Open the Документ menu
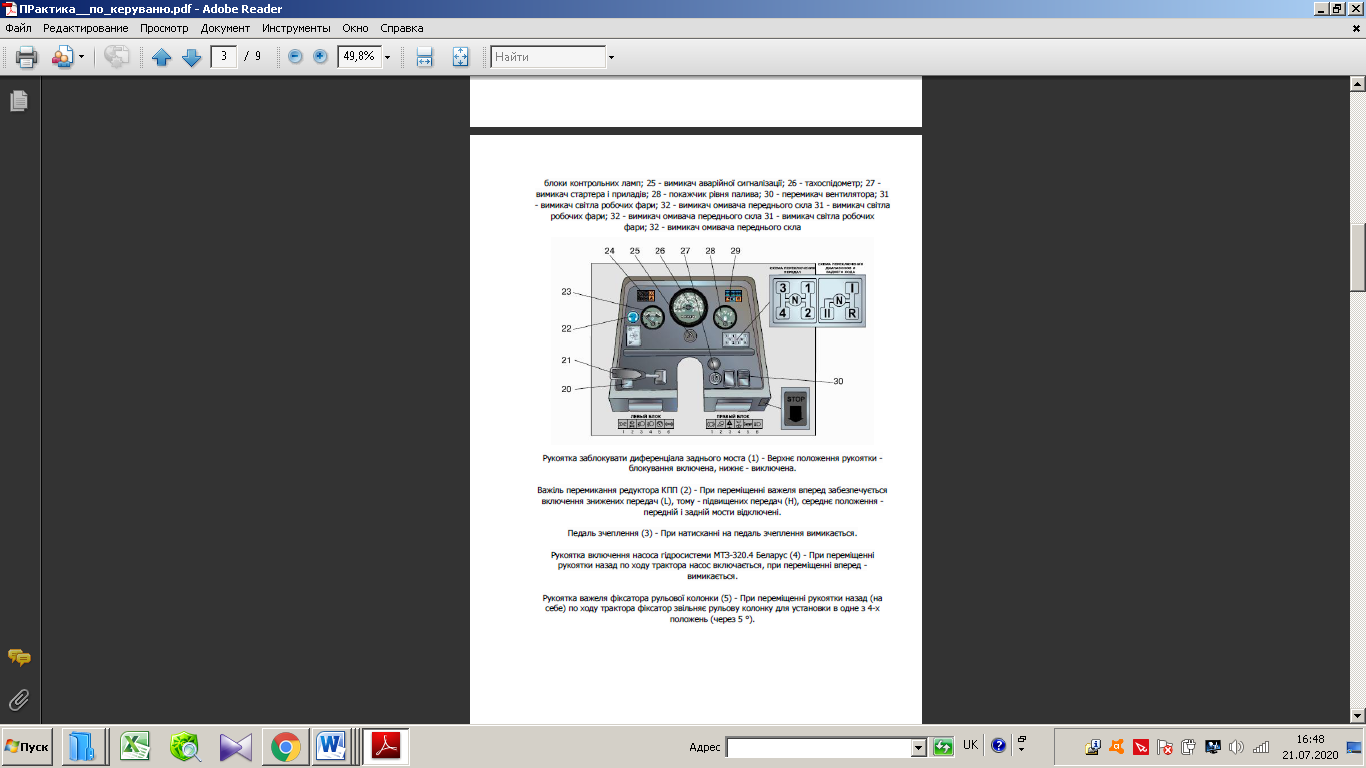The width and height of the screenshot is (1366, 768). pos(225,28)
